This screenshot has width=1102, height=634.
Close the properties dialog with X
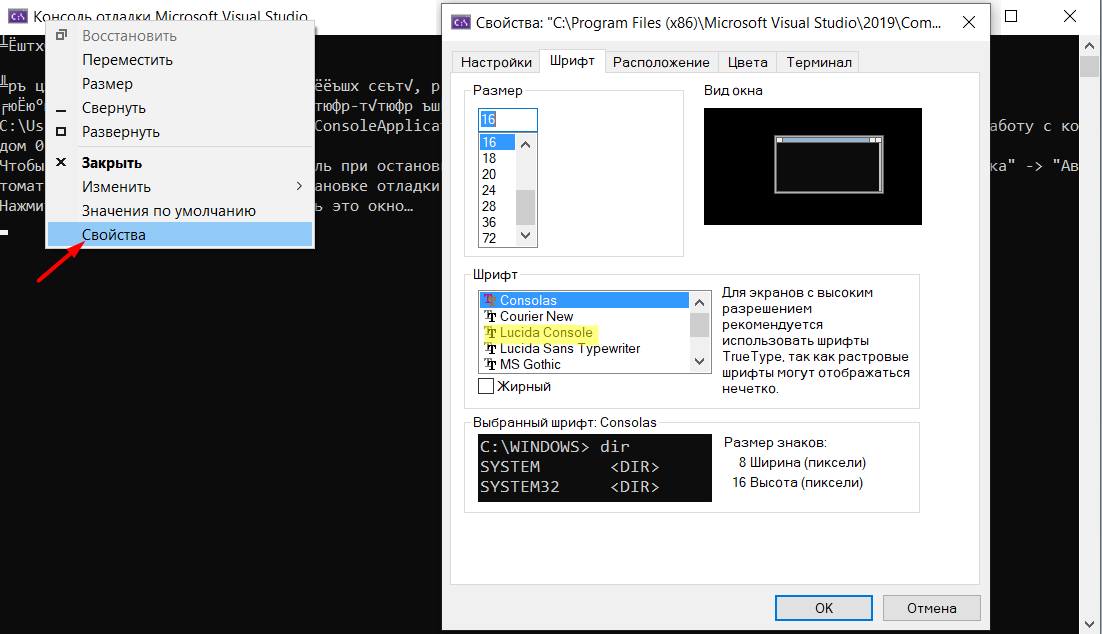point(968,22)
